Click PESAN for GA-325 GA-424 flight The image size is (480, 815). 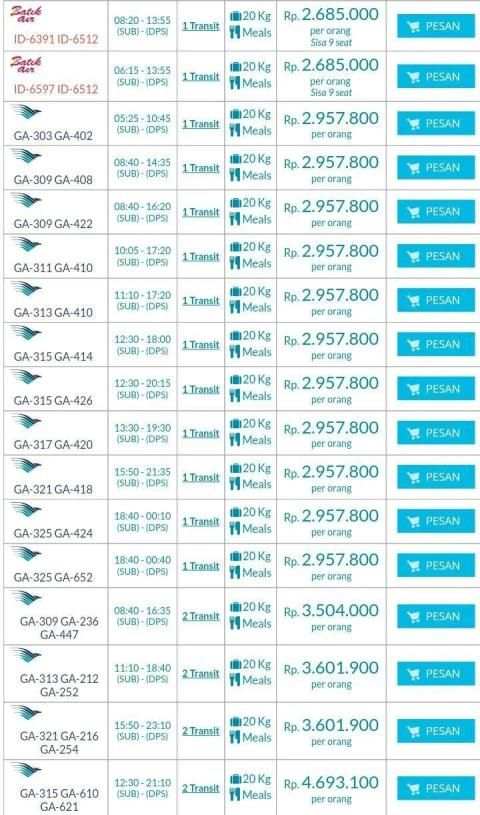point(436,521)
